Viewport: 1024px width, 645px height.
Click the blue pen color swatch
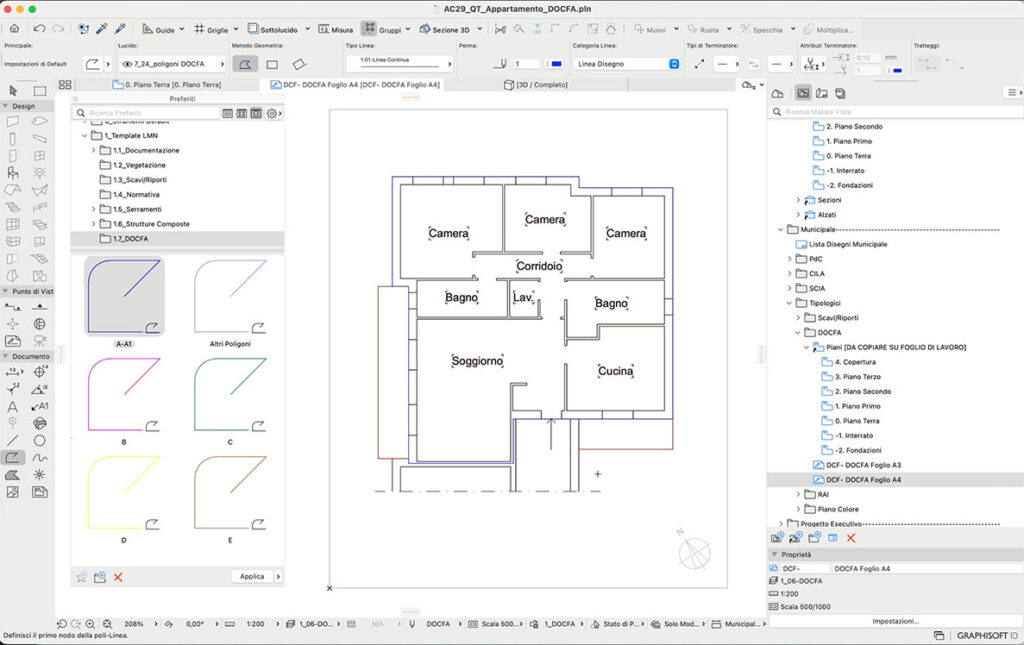(x=556, y=64)
